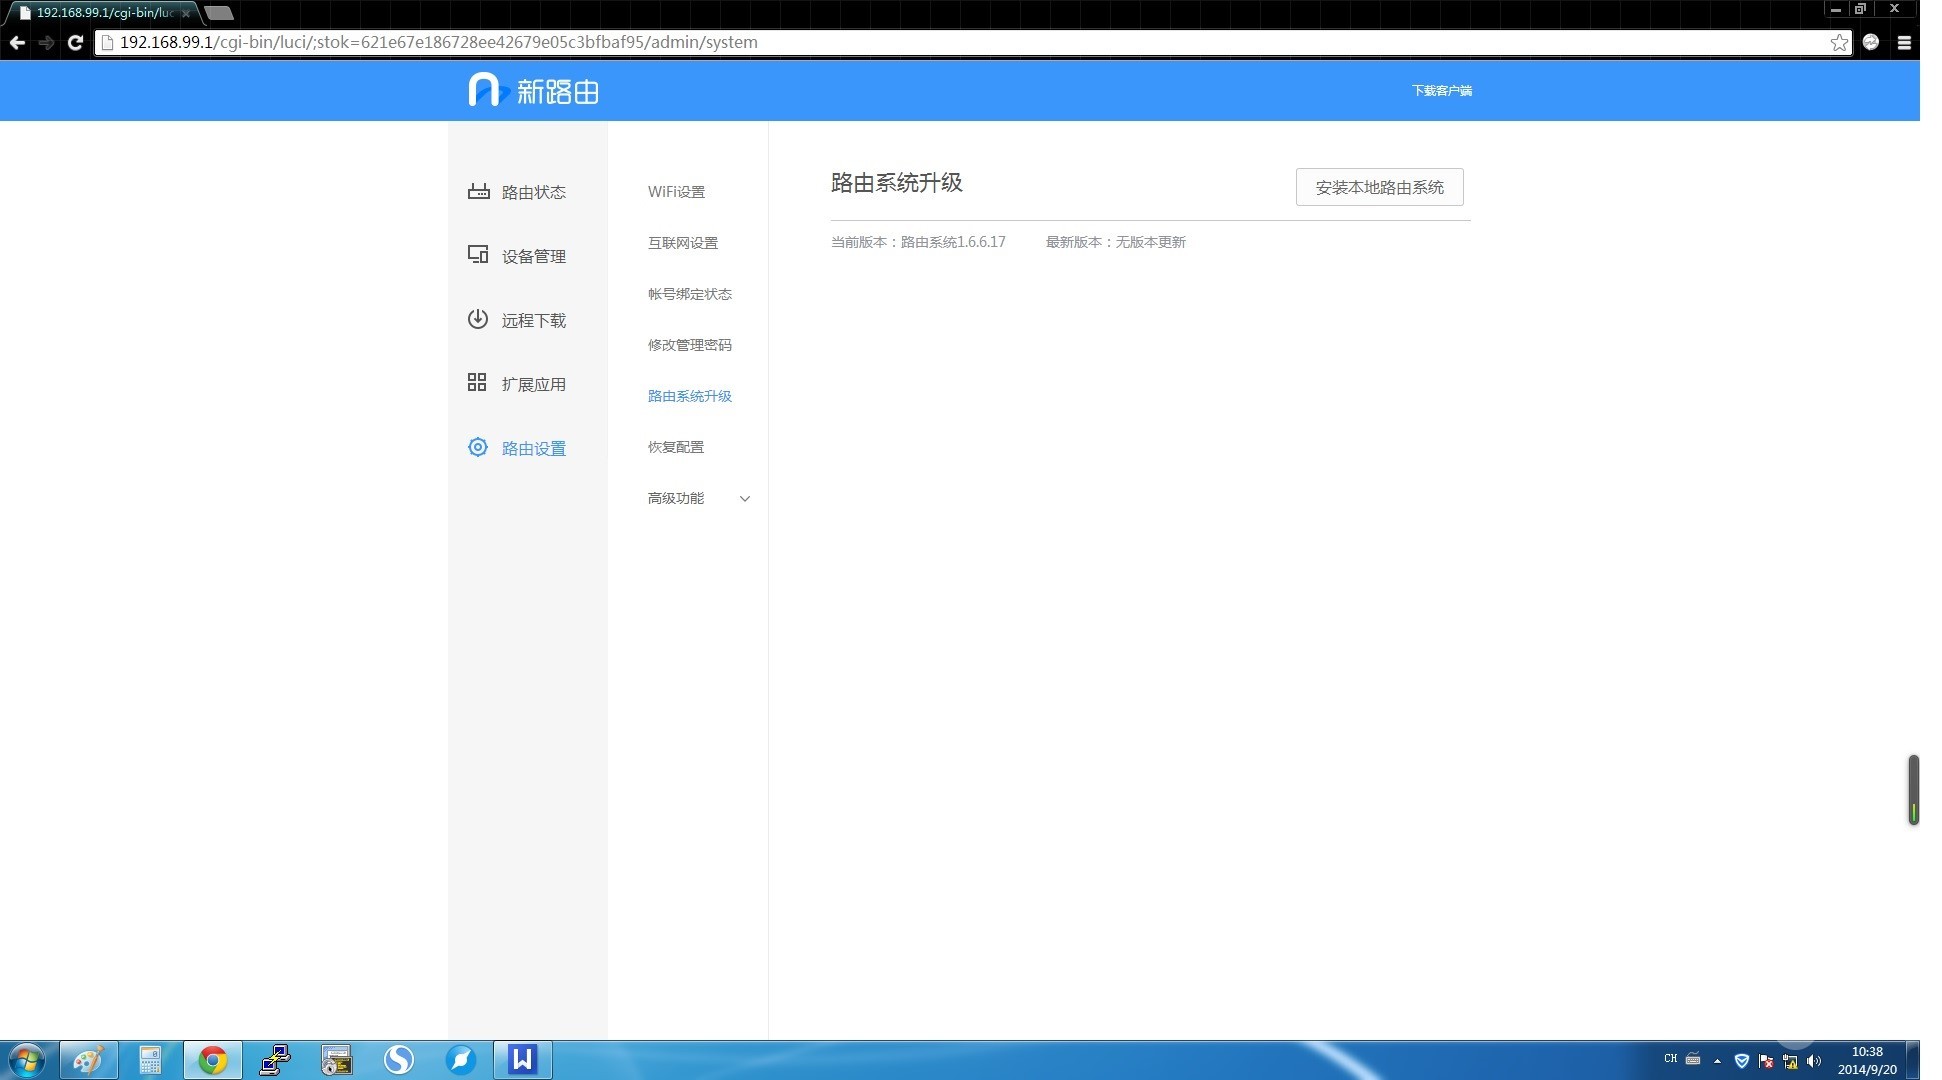Open 修改管理密码 settings page
The height and width of the screenshot is (1080, 1942).
click(689, 345)
